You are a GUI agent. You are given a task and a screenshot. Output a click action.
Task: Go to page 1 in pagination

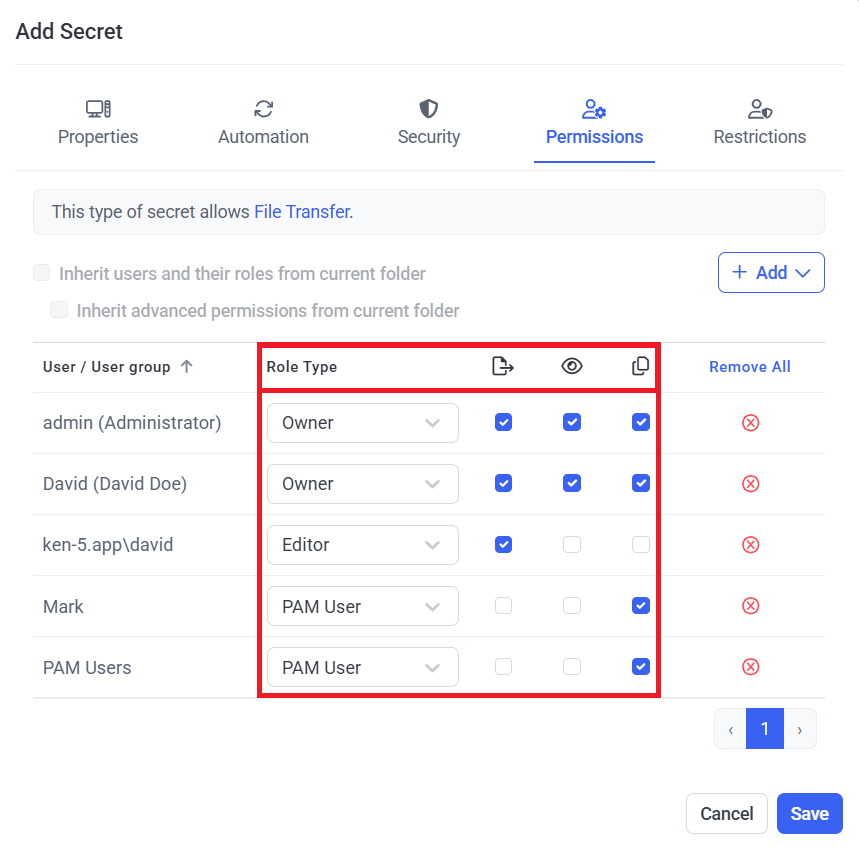765,729
